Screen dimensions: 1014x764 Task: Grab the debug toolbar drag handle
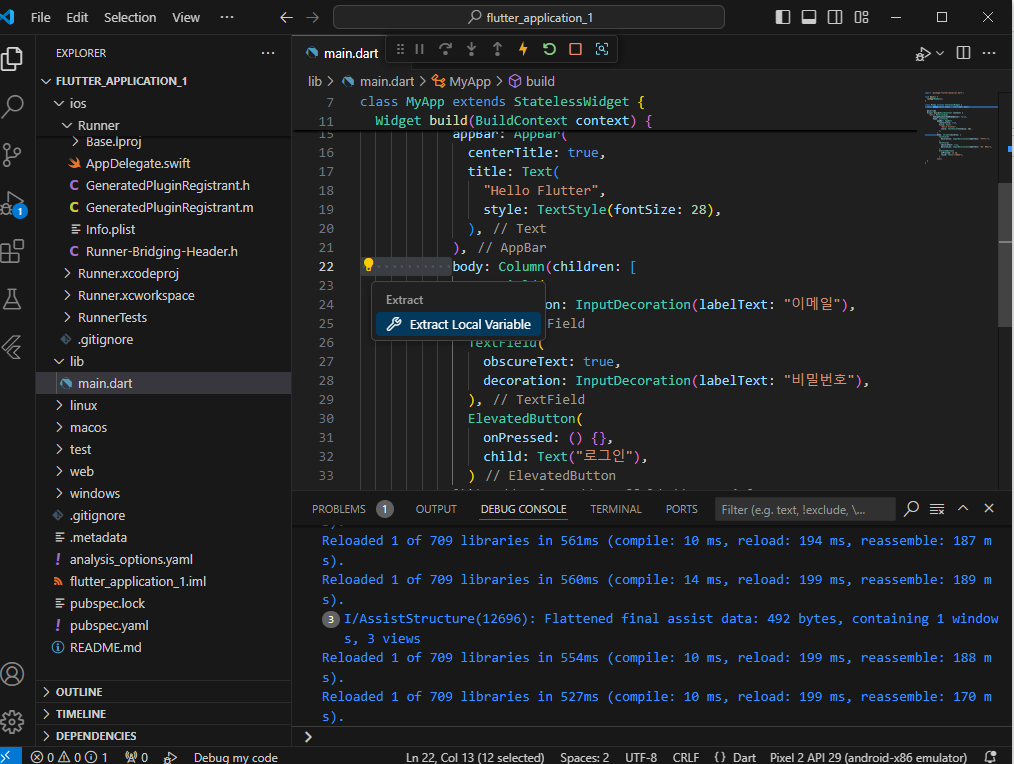pyautogui.click(x=400, y=49)
